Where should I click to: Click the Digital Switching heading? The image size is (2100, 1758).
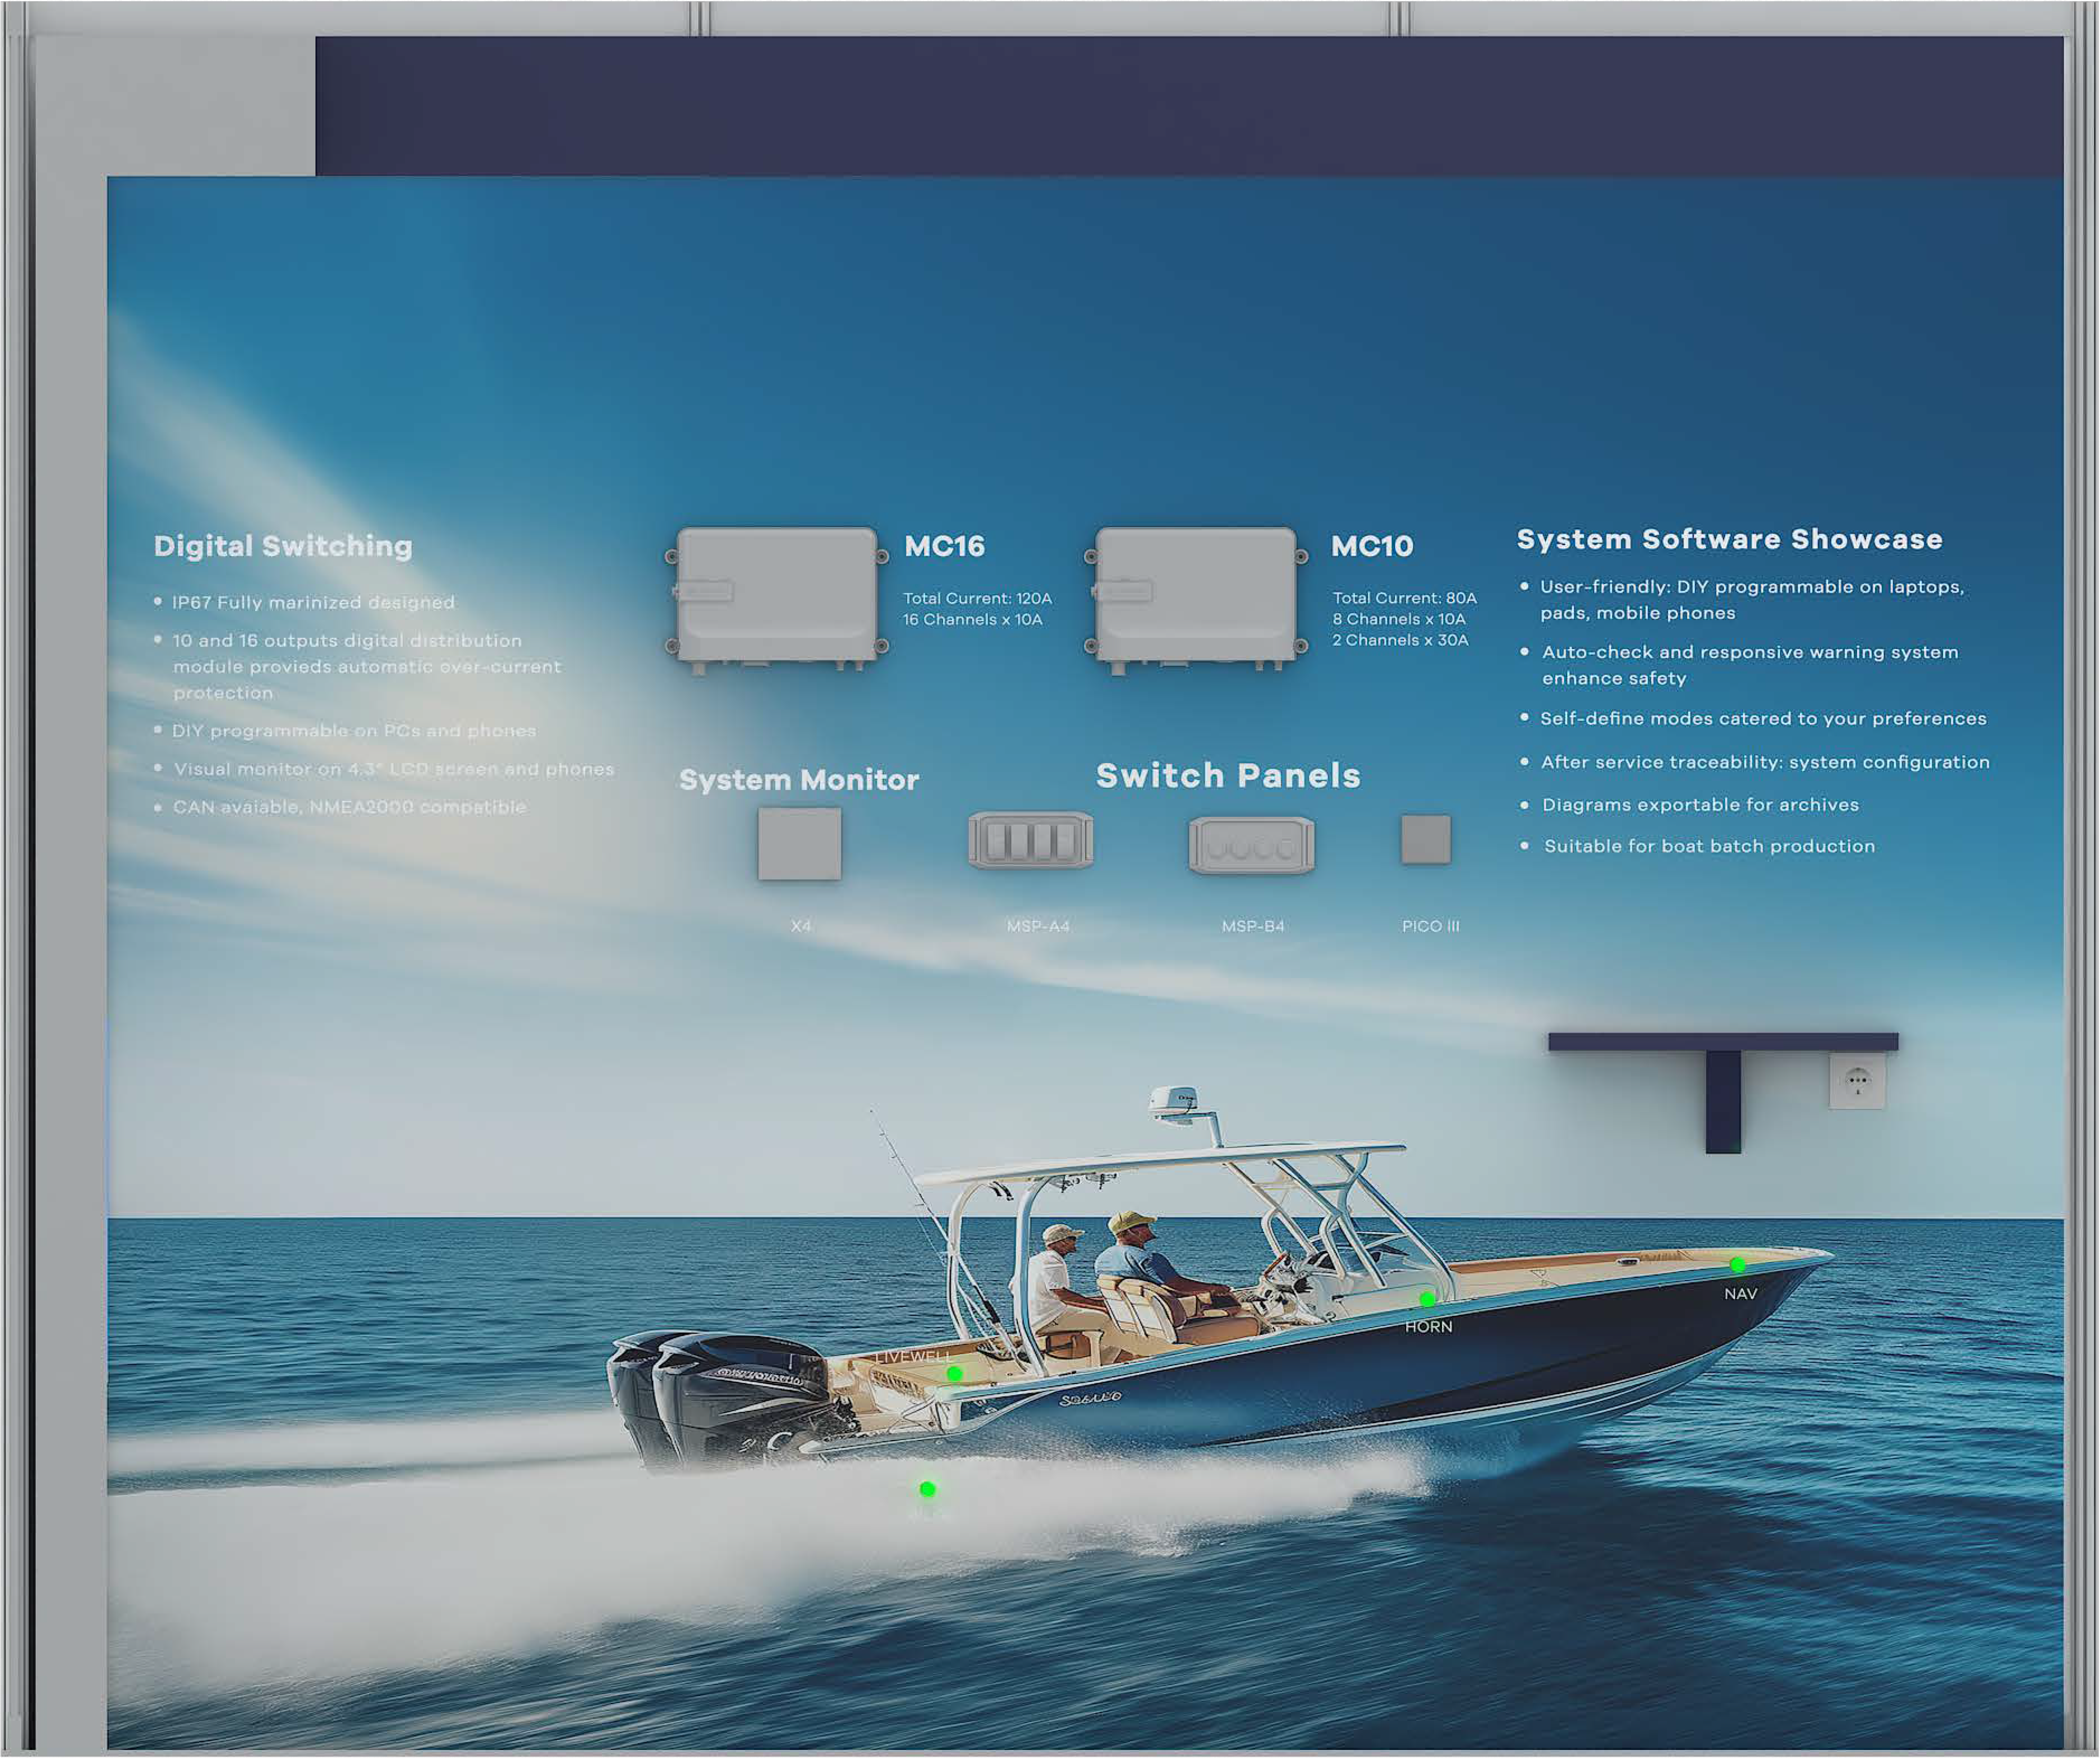(283, 546)
